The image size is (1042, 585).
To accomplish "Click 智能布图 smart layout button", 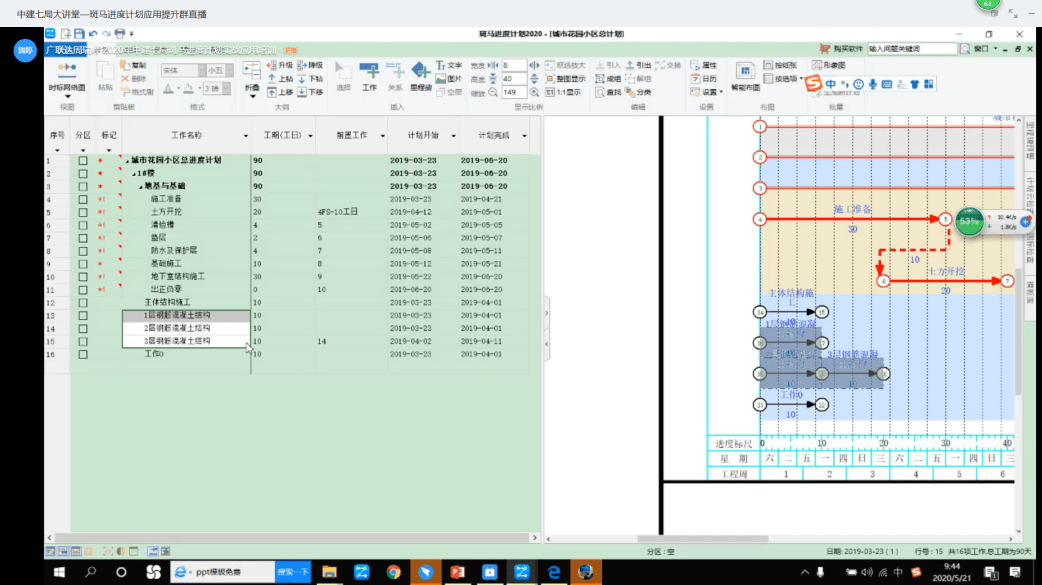I will (x=745, y=76).
